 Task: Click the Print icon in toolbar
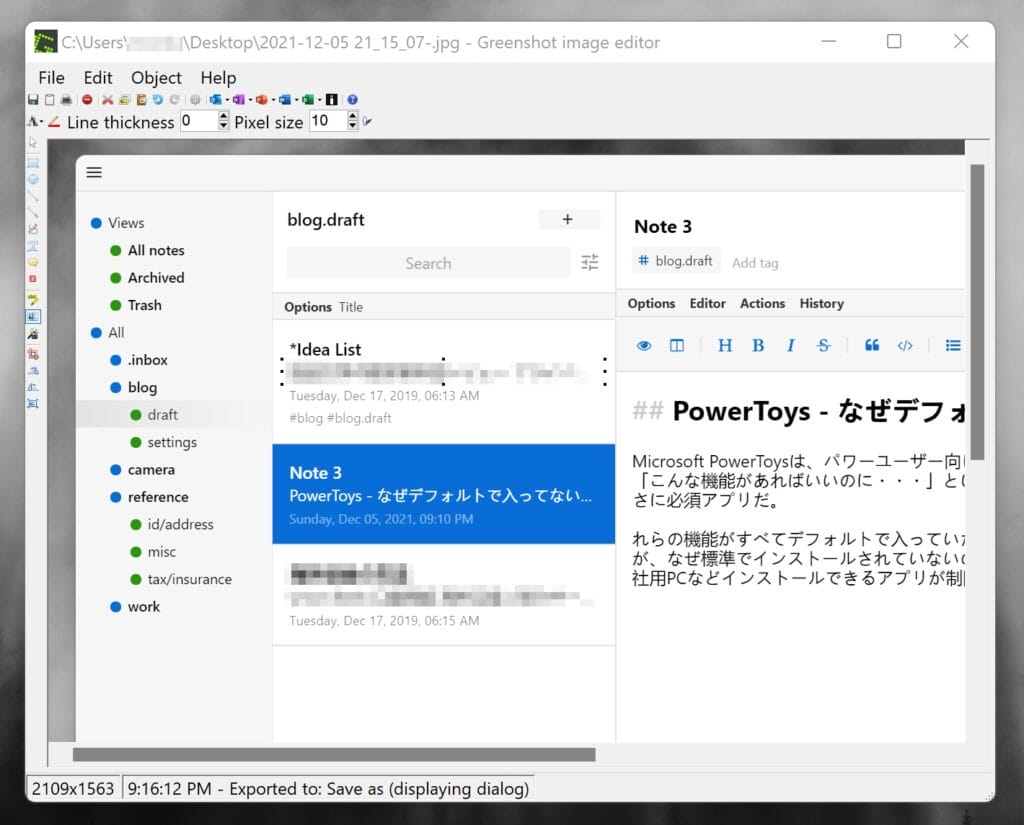coord(66,99)
